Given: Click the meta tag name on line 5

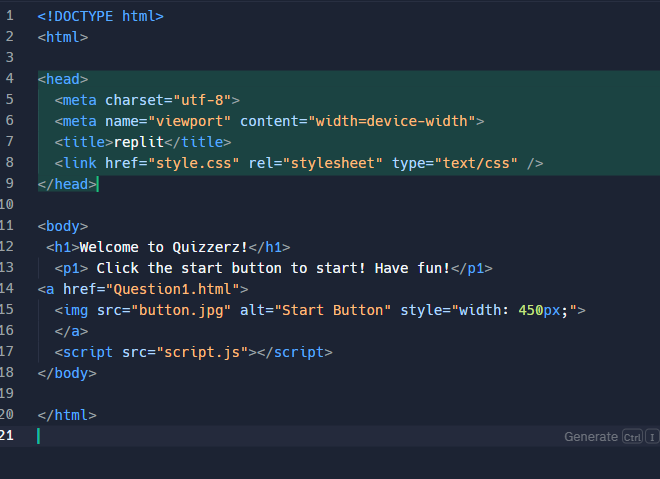Looking at the screenshot, I should tap(80, 100).
